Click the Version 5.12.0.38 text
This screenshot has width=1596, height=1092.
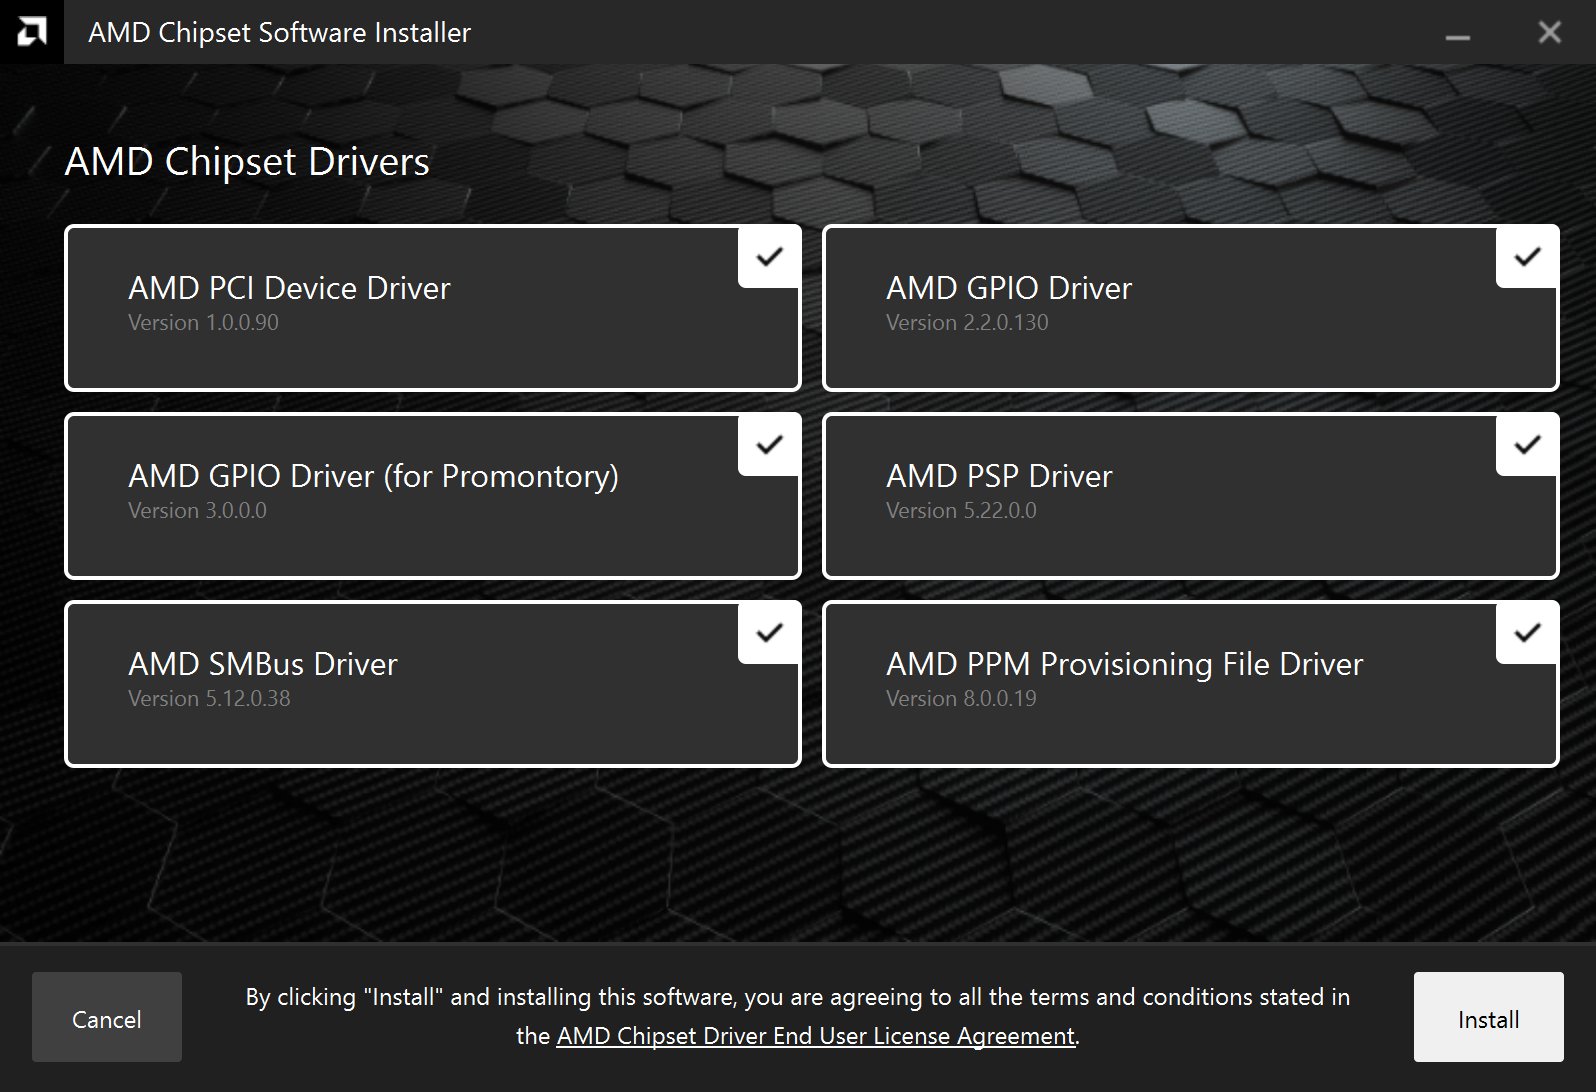(209, 699)
